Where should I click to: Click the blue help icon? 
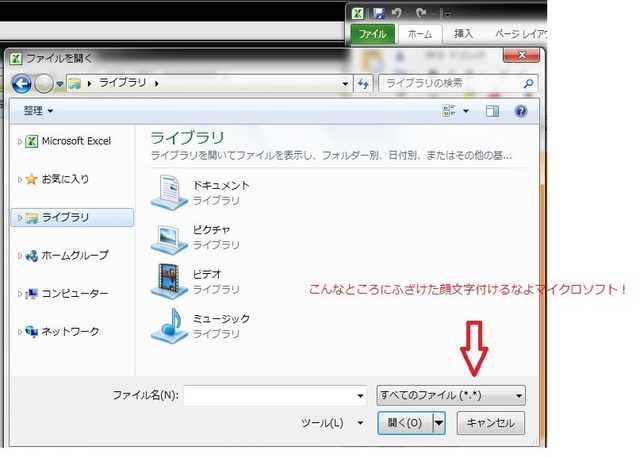pos(521,111)
